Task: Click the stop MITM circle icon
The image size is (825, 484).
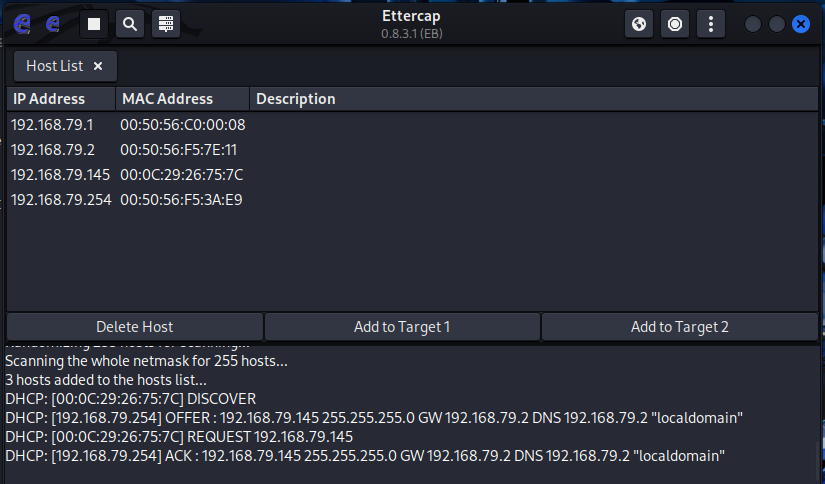Action: (x=675, y=24)
